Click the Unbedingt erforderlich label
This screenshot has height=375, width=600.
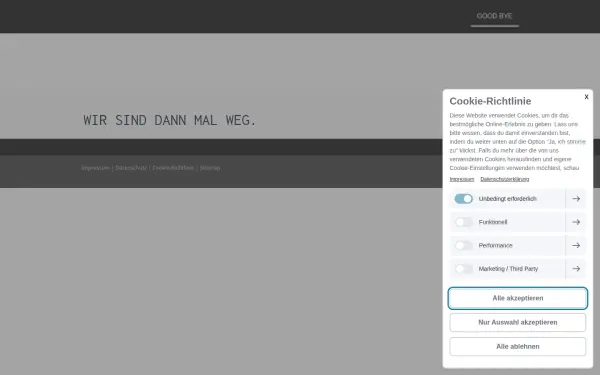pyautogui.click(x=507, y=199)
